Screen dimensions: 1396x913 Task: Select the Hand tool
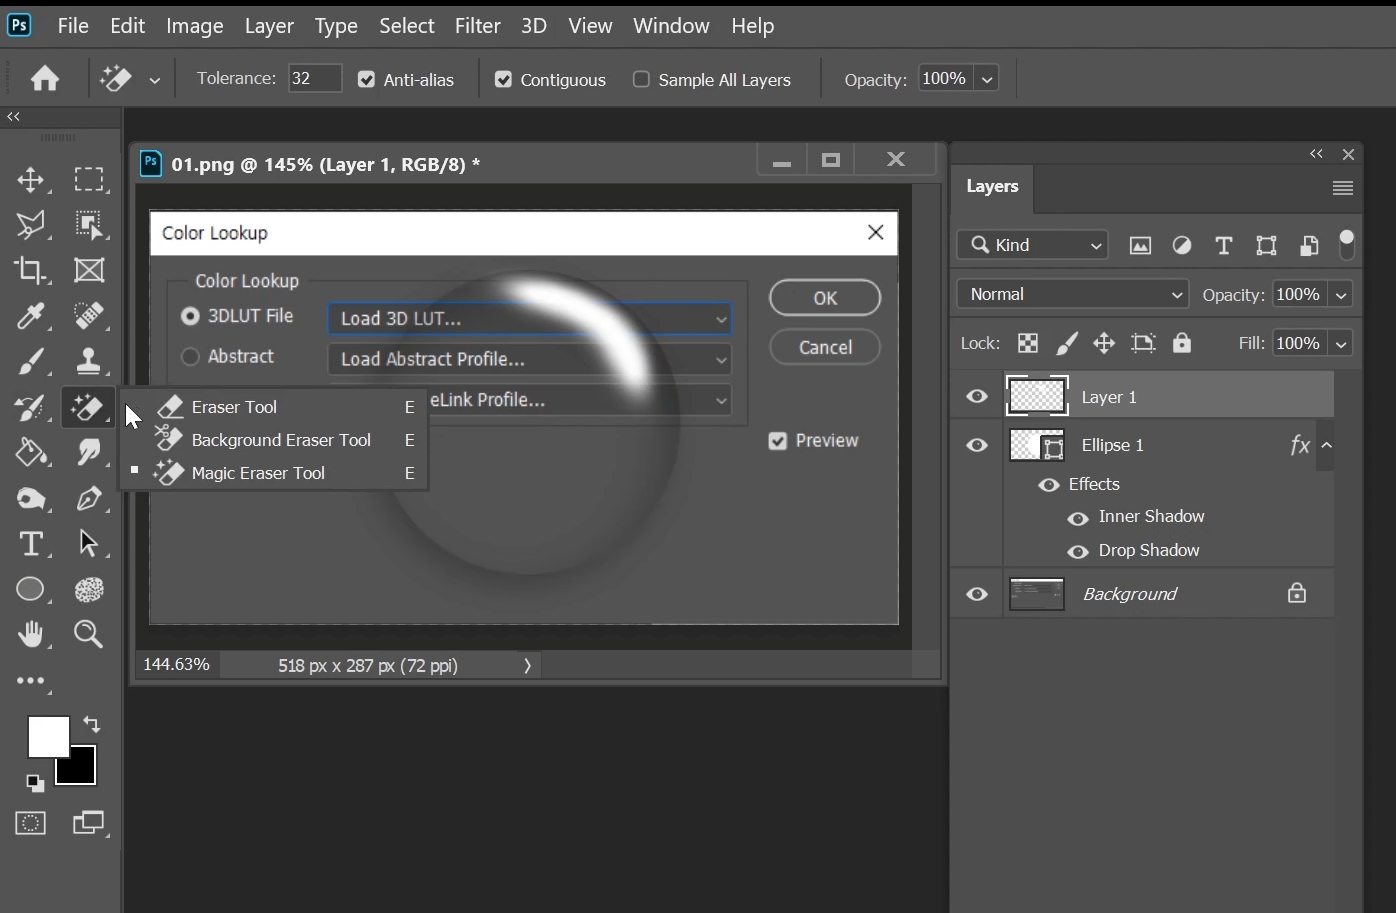click(30, 634)
